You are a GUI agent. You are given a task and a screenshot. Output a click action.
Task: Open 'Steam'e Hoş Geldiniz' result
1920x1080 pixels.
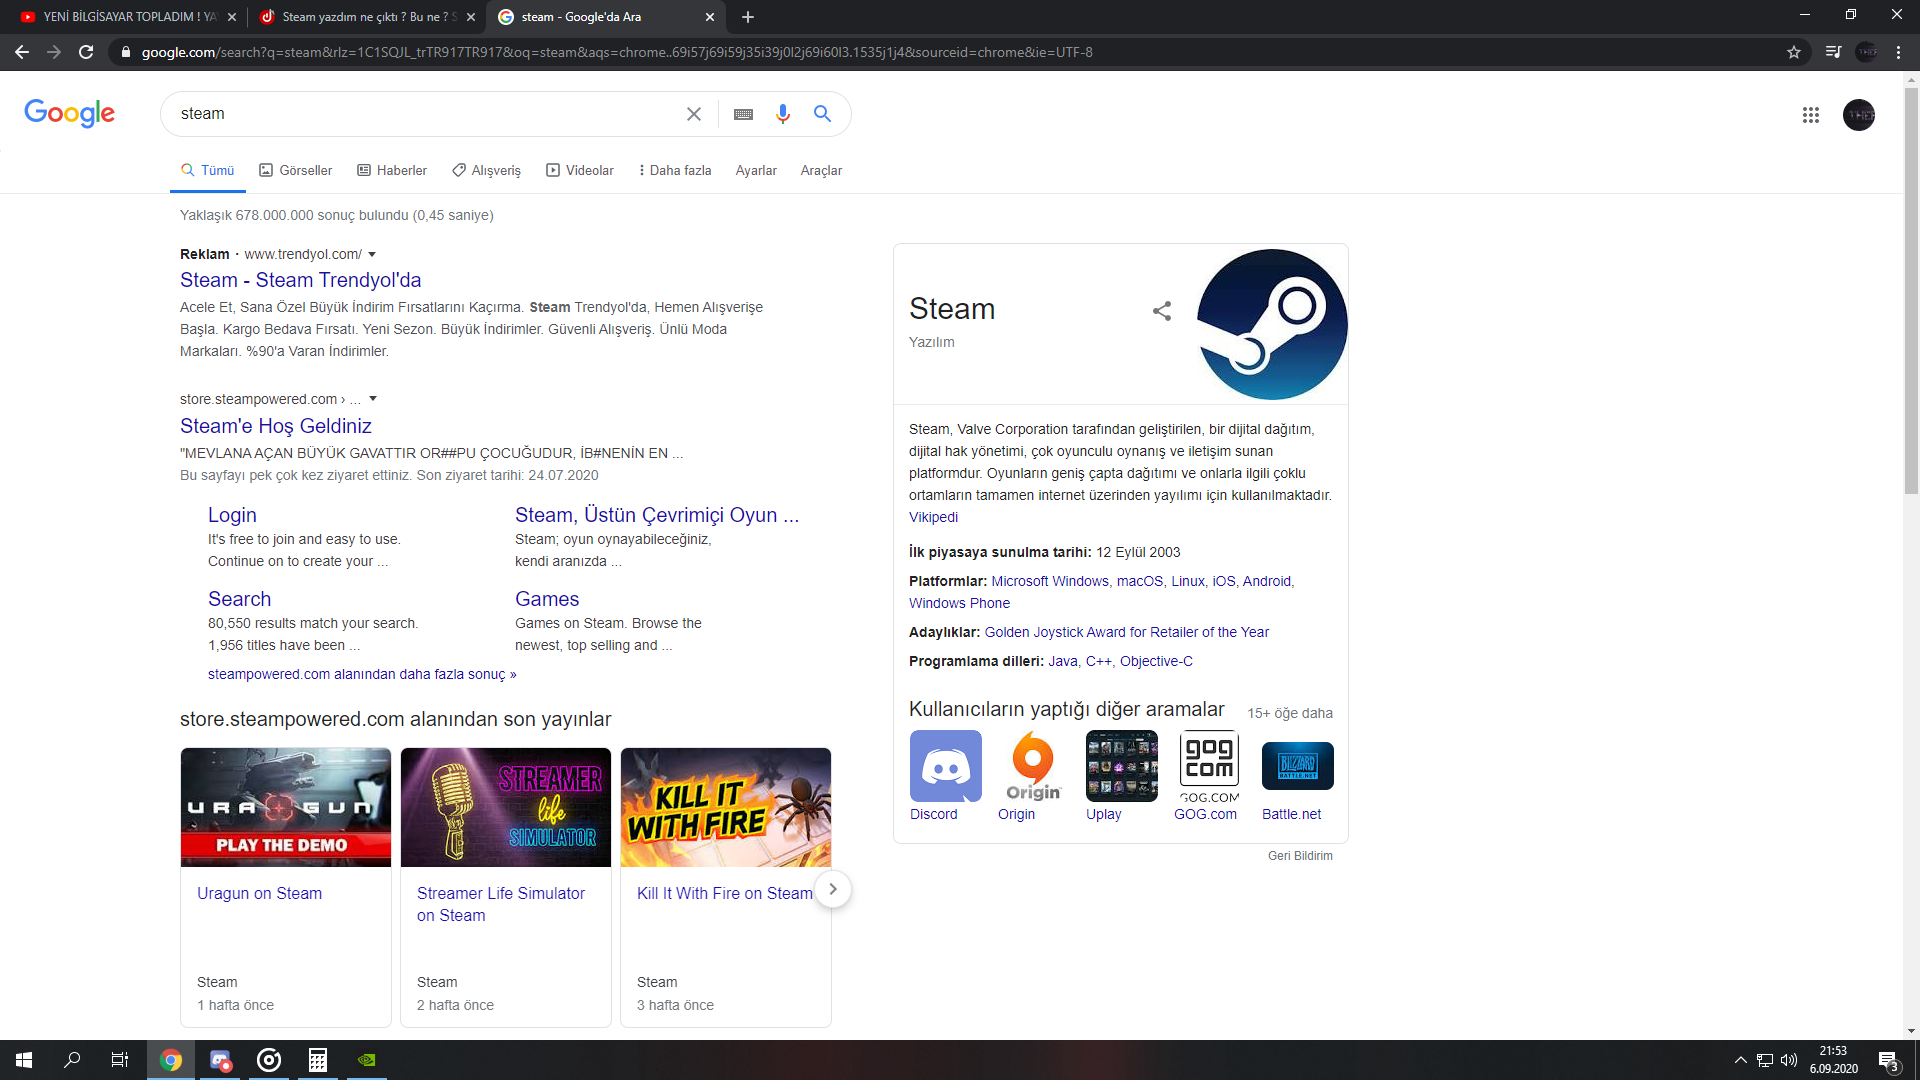(x=276, y=426)
